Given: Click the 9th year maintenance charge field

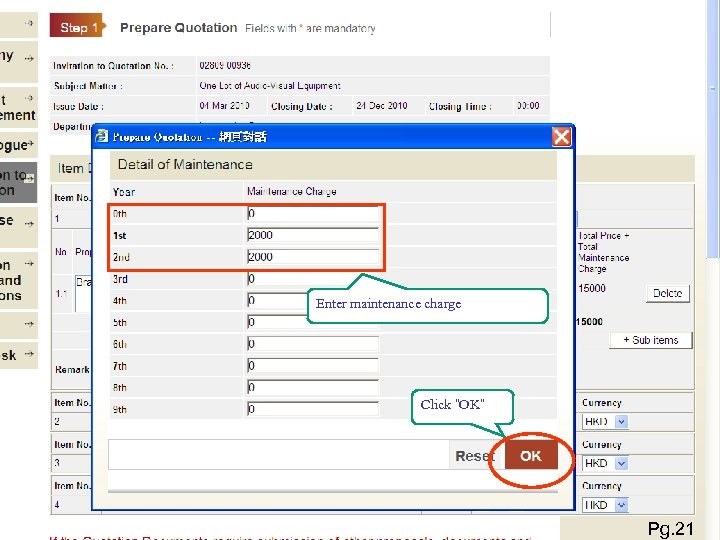Looking at the screenshot, I should point(313,409).
